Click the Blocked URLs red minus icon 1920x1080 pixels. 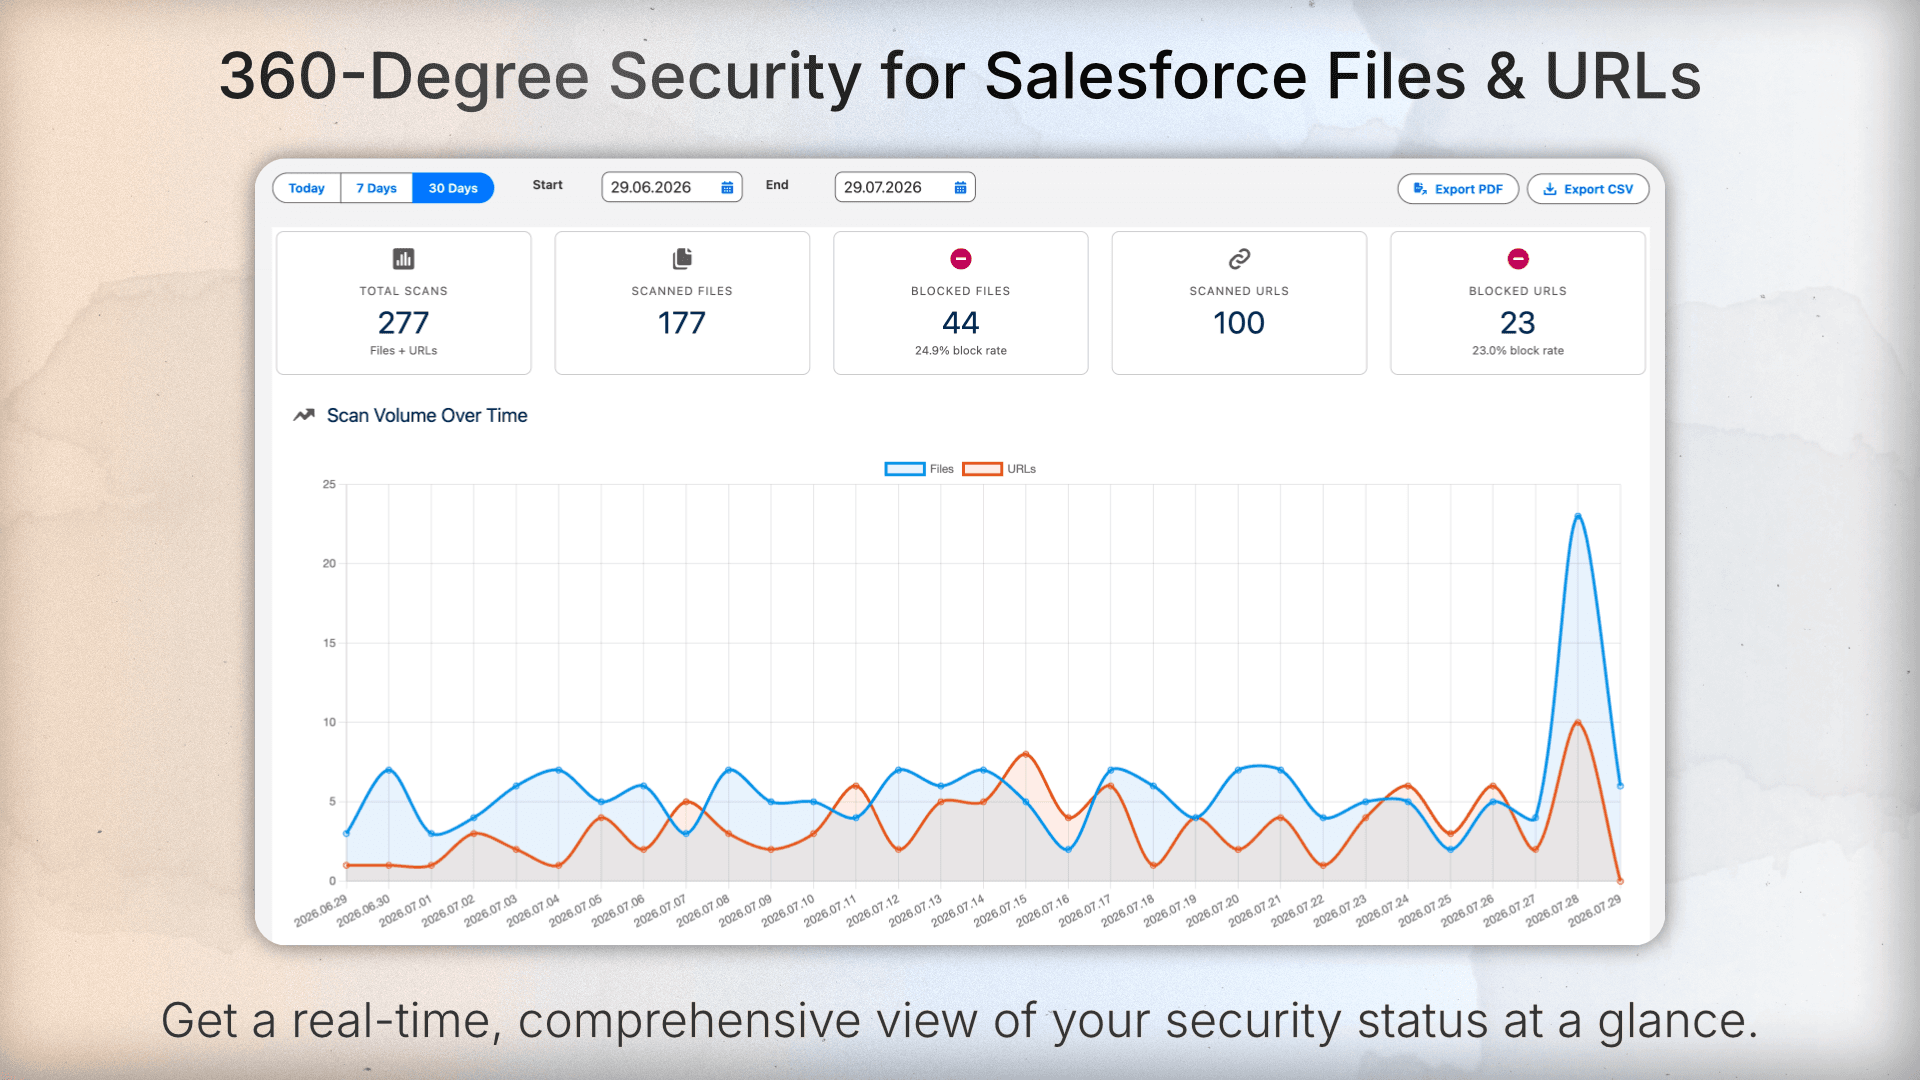point(1518,259)
